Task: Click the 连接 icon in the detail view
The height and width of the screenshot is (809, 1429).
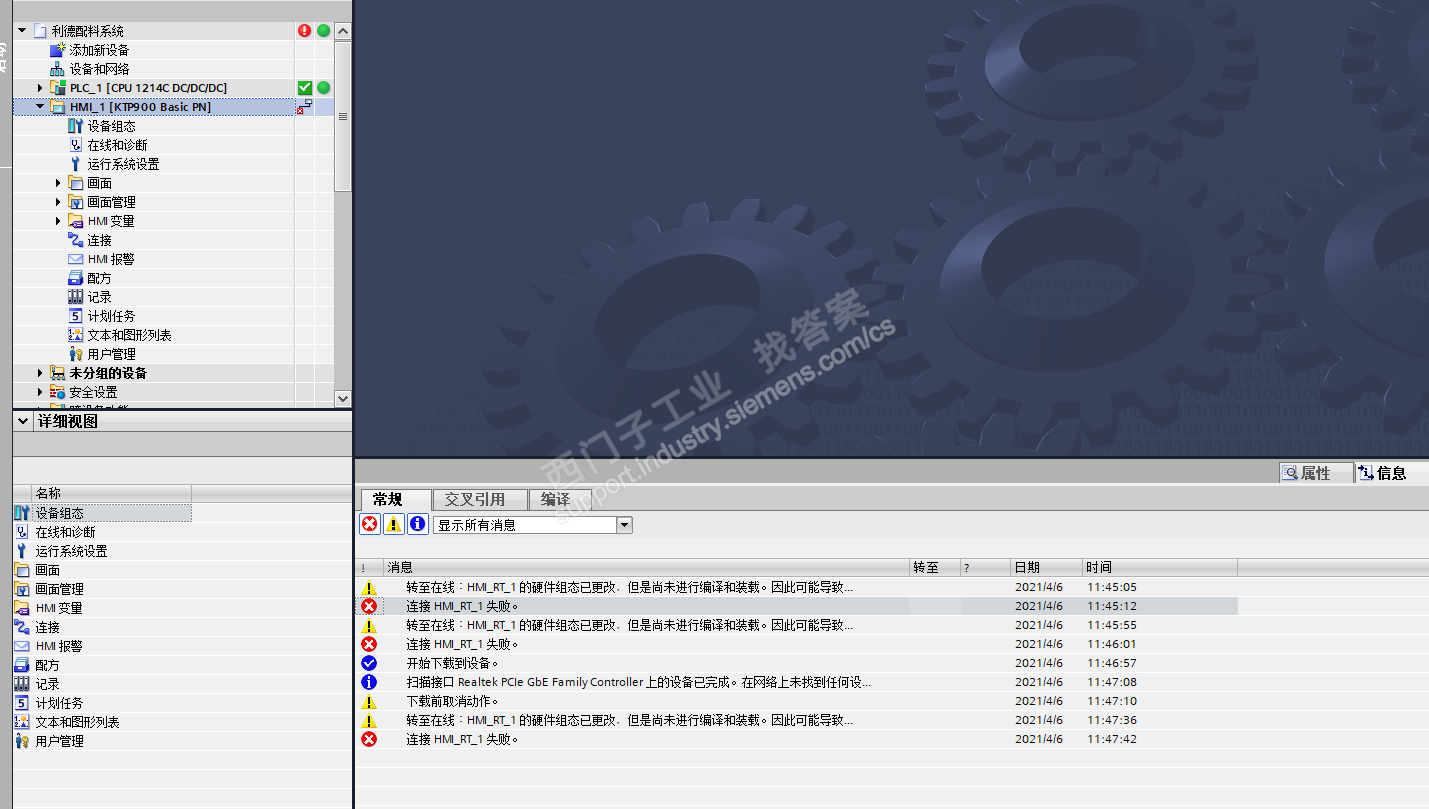Action: click(22, 627)
